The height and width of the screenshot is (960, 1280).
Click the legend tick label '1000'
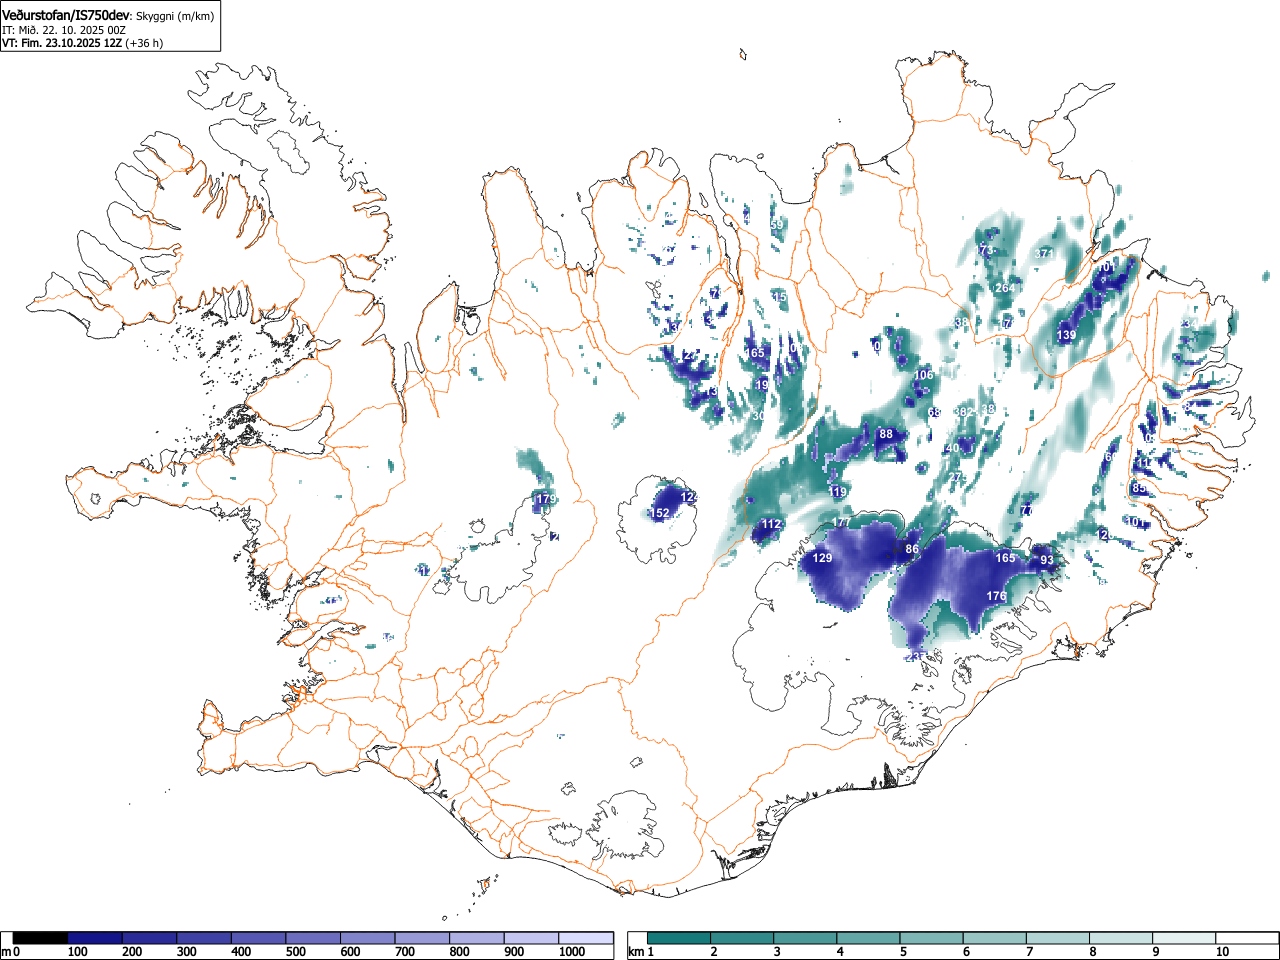pos(572,952)
